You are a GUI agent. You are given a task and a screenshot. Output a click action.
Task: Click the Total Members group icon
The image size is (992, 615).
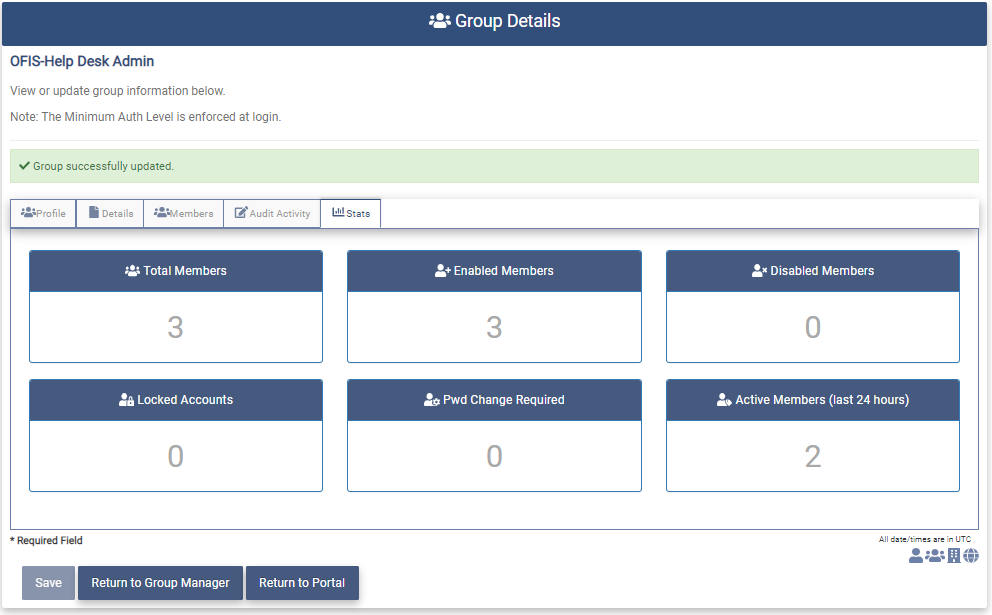tap(132, 271)
